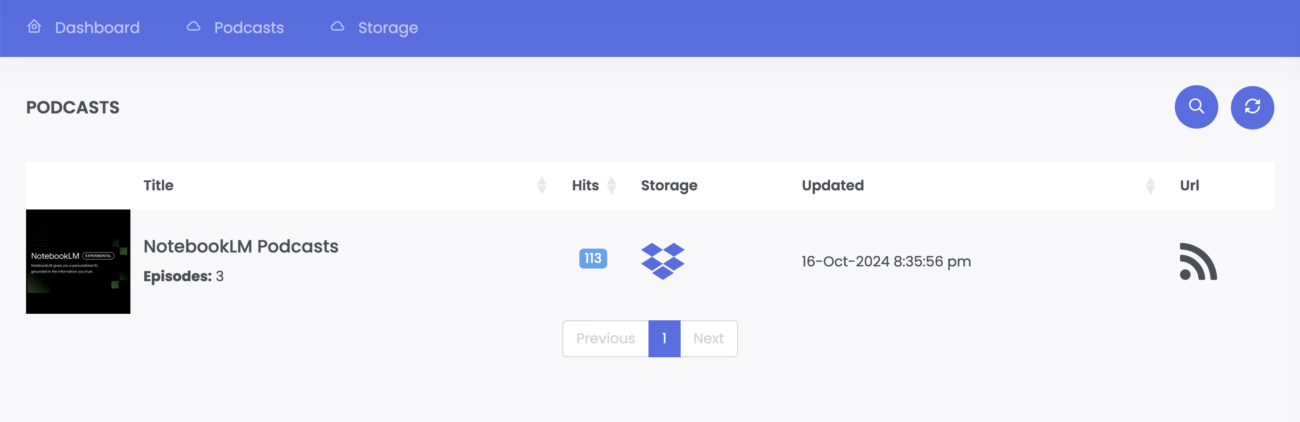Viewport: 1300px width, 422px height.
Task: Click the 113 hits badge
Action: pos(593,259)
